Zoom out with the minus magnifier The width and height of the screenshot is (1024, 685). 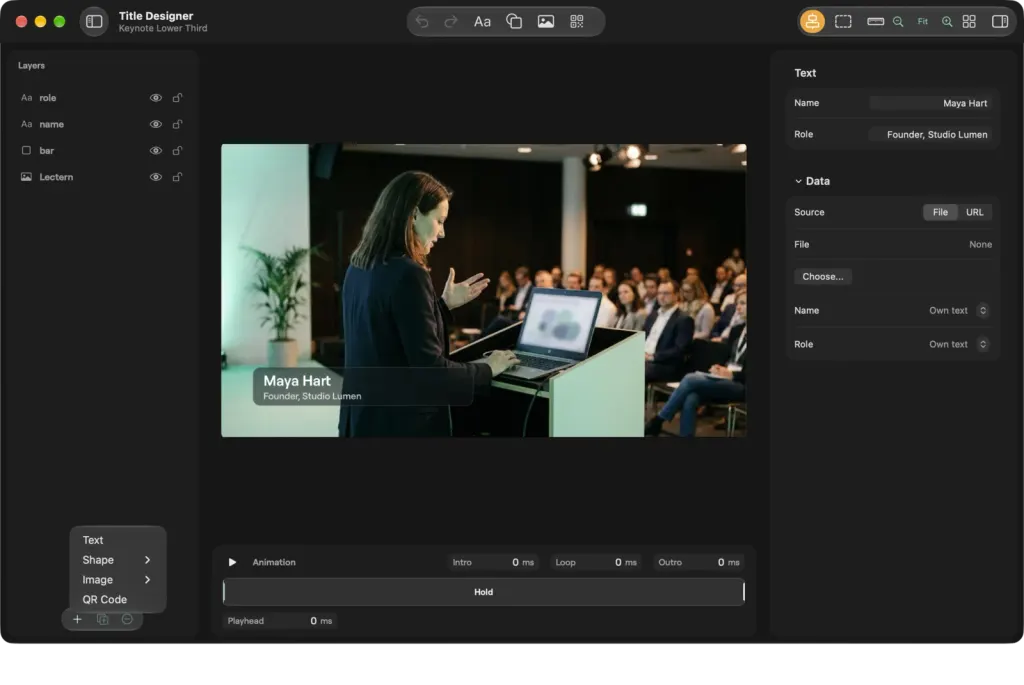coord(898,22)
